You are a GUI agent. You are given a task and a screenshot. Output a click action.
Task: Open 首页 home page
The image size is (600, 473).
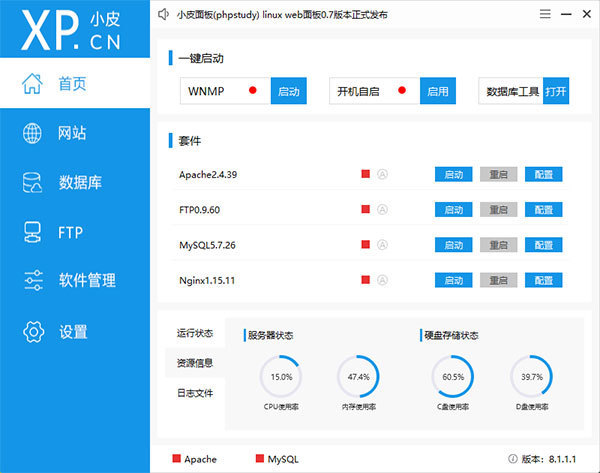pyautogui.click(x=75, y=83)
